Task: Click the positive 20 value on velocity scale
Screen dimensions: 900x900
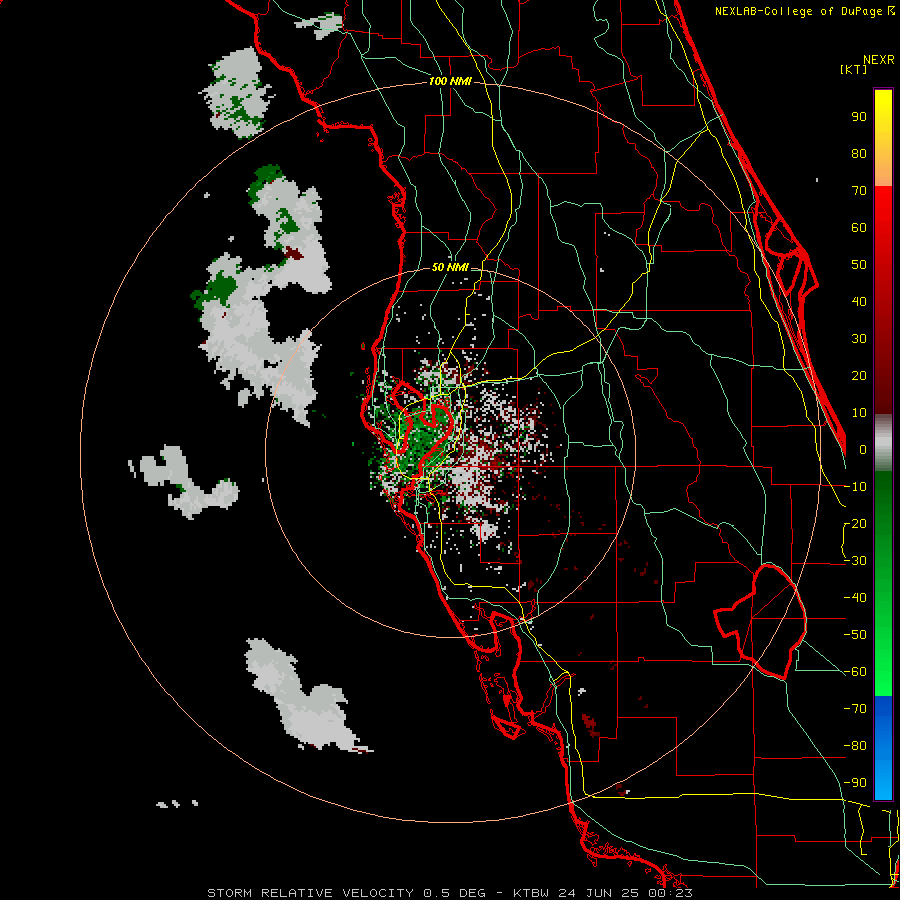Action: [859, 376]
